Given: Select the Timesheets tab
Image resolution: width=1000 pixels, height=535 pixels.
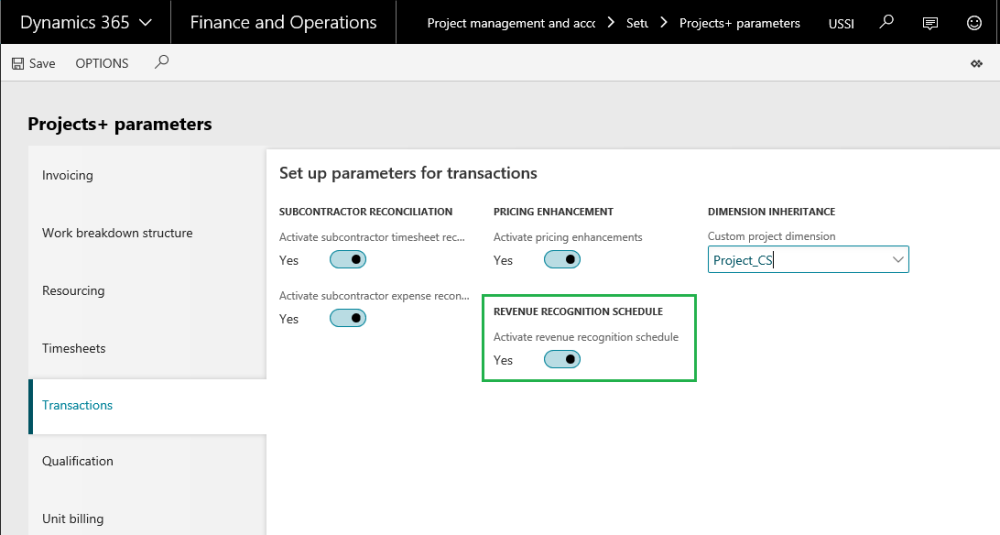Looking at the screenshot, I should (74, 348).
